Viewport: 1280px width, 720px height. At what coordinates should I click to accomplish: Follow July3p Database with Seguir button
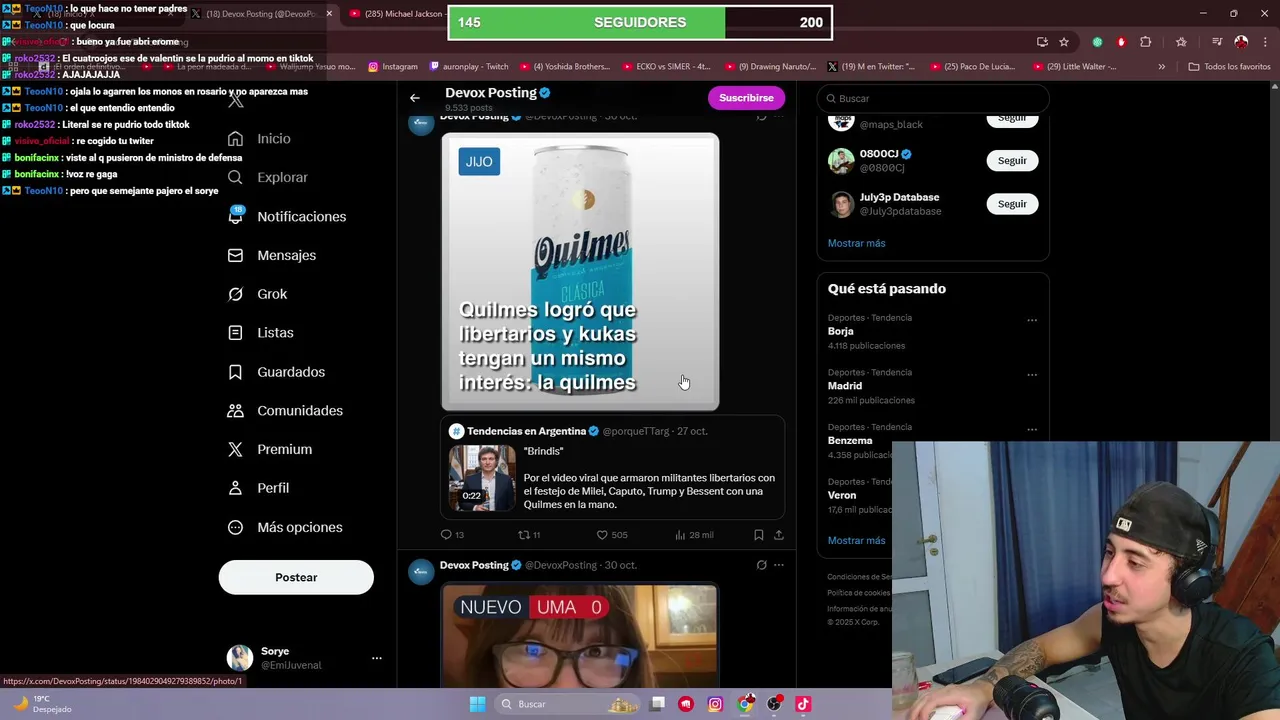[1012, 204]
